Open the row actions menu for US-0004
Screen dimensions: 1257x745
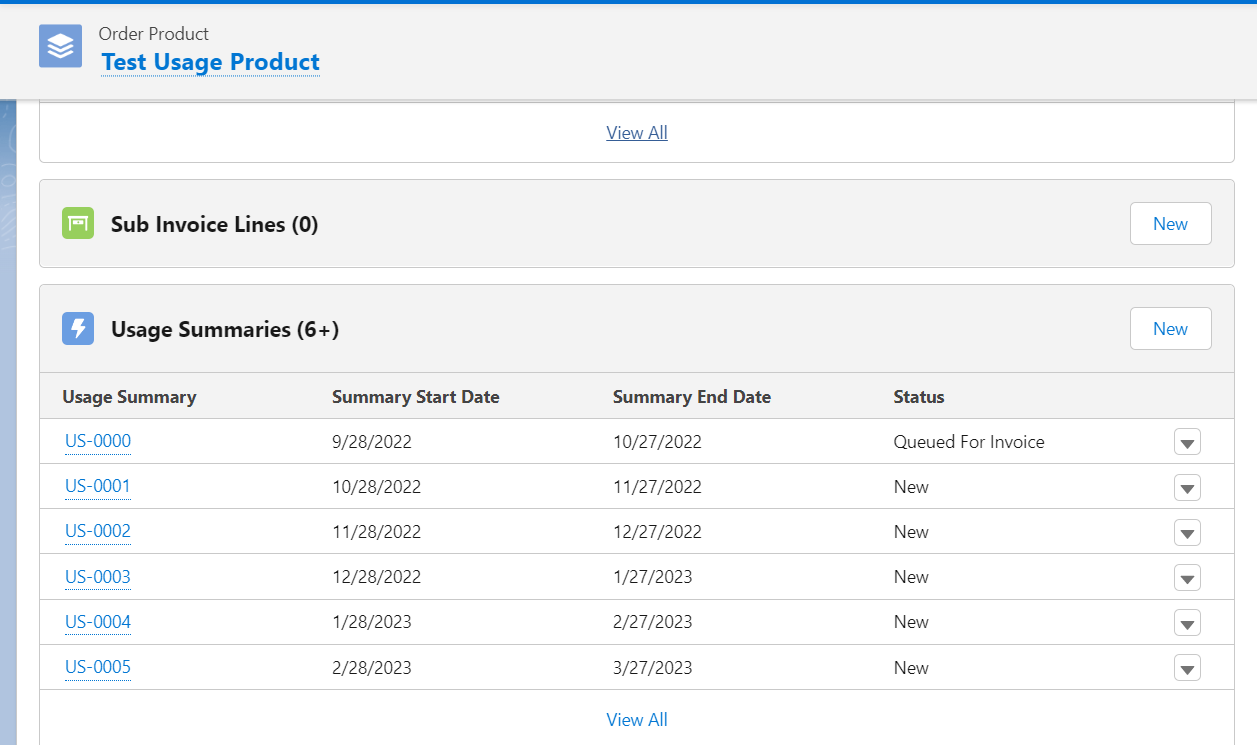click(1187, 622)
